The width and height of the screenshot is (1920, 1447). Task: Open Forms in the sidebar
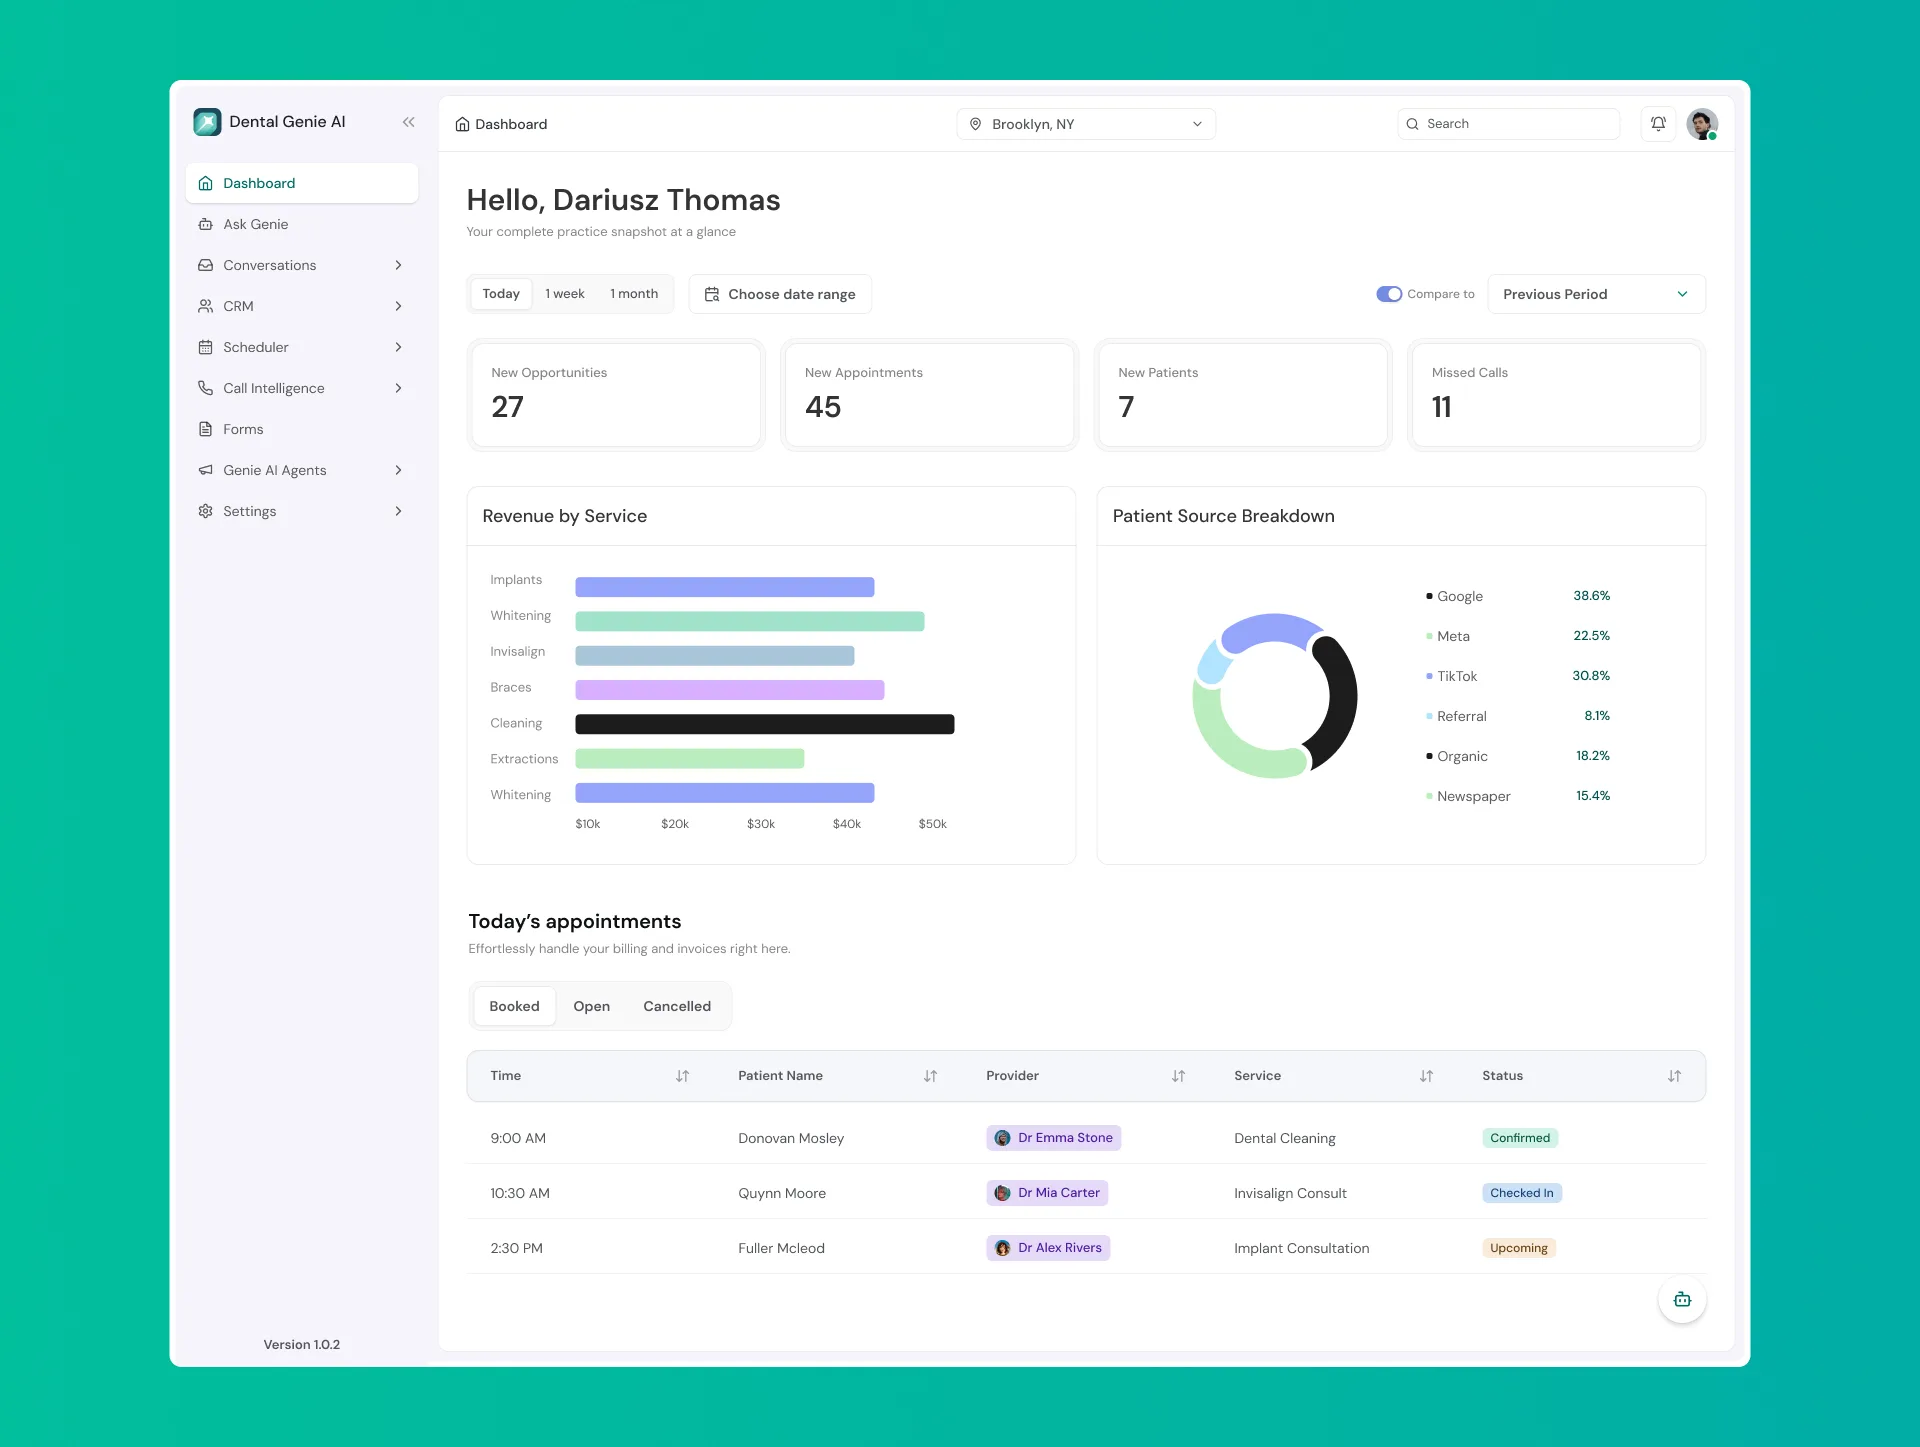point(243,429)
